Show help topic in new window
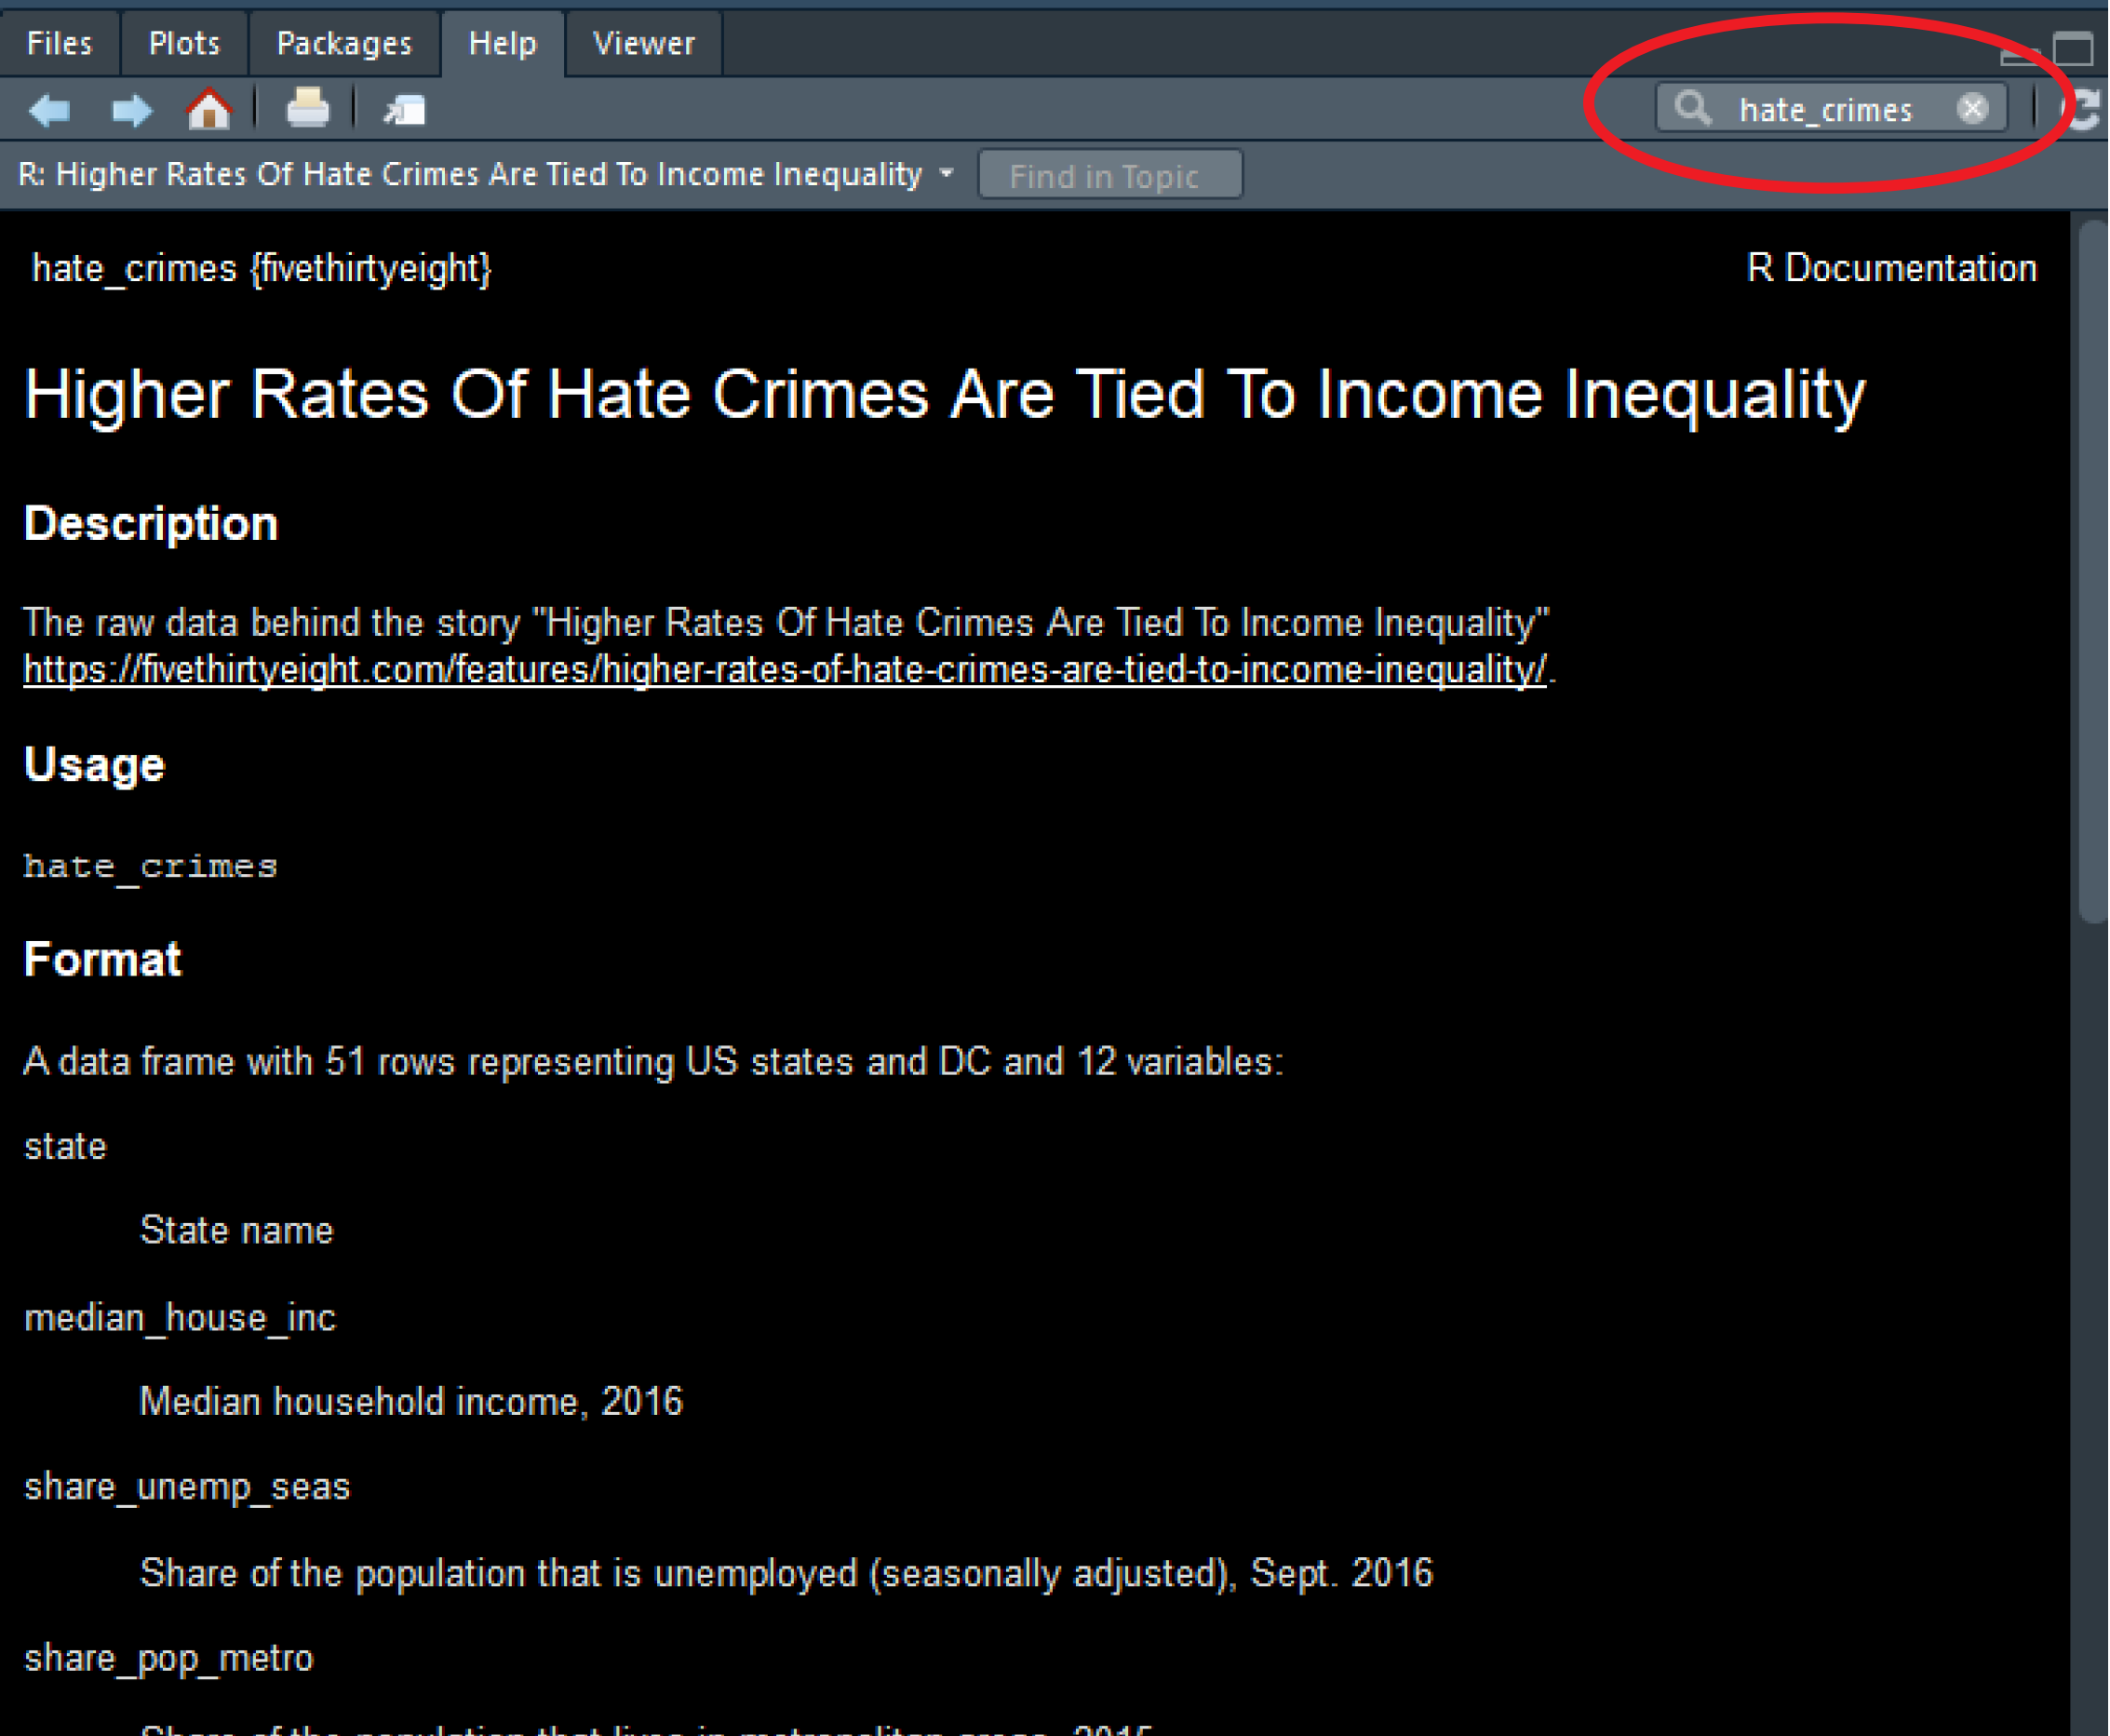The width and height of the screenshot is (2110, 1736). pos(405,109)
